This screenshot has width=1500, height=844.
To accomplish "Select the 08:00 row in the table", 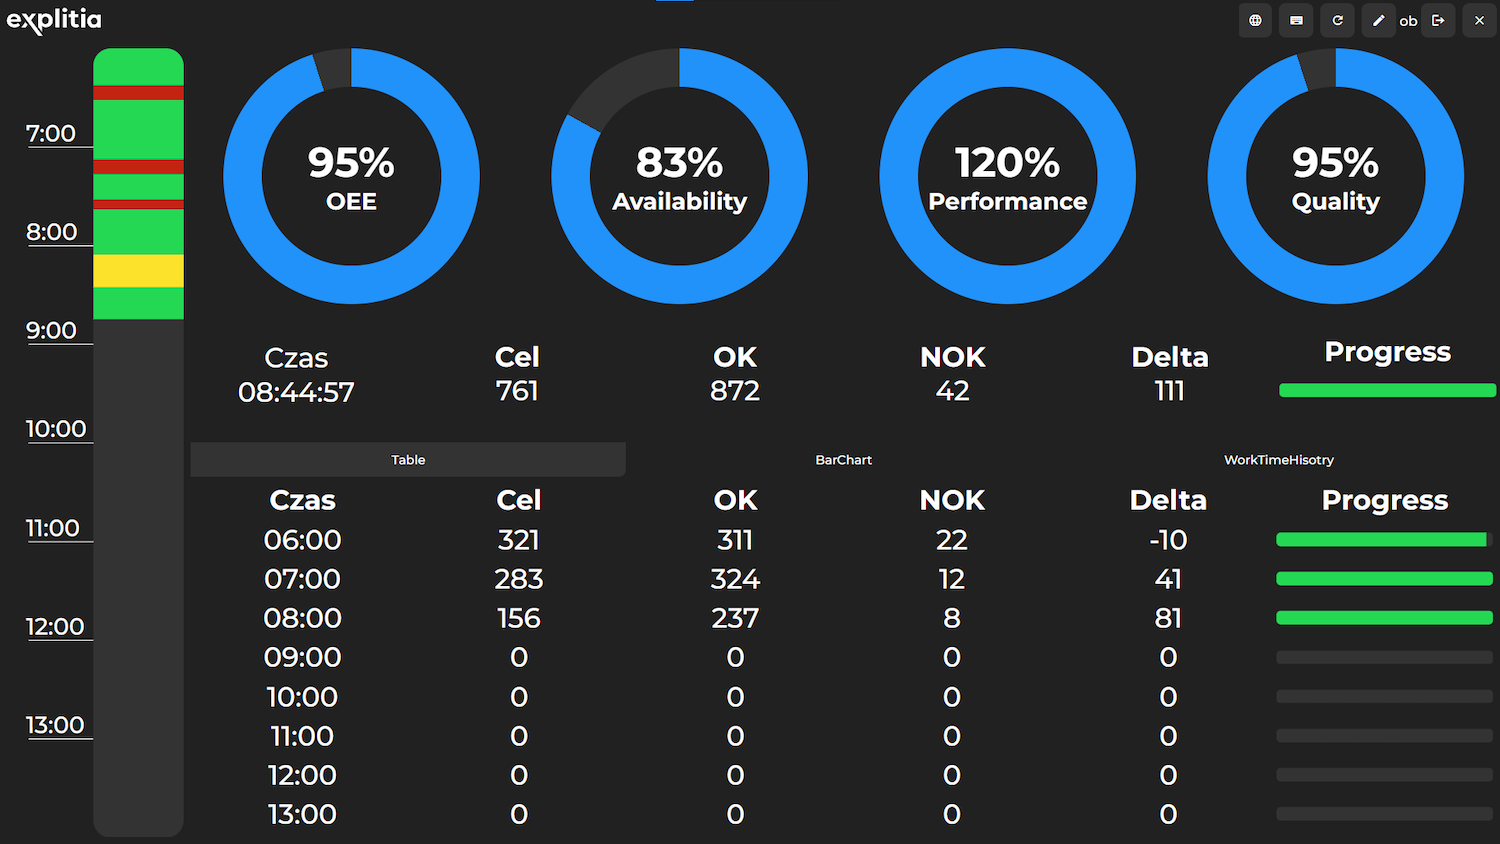I will click(843, 618).
